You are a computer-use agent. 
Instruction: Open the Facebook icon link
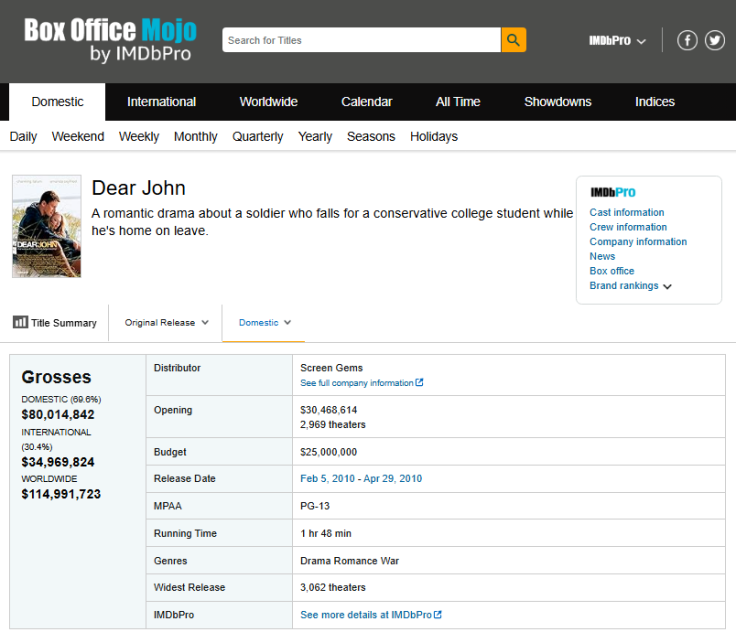[687, 40]
